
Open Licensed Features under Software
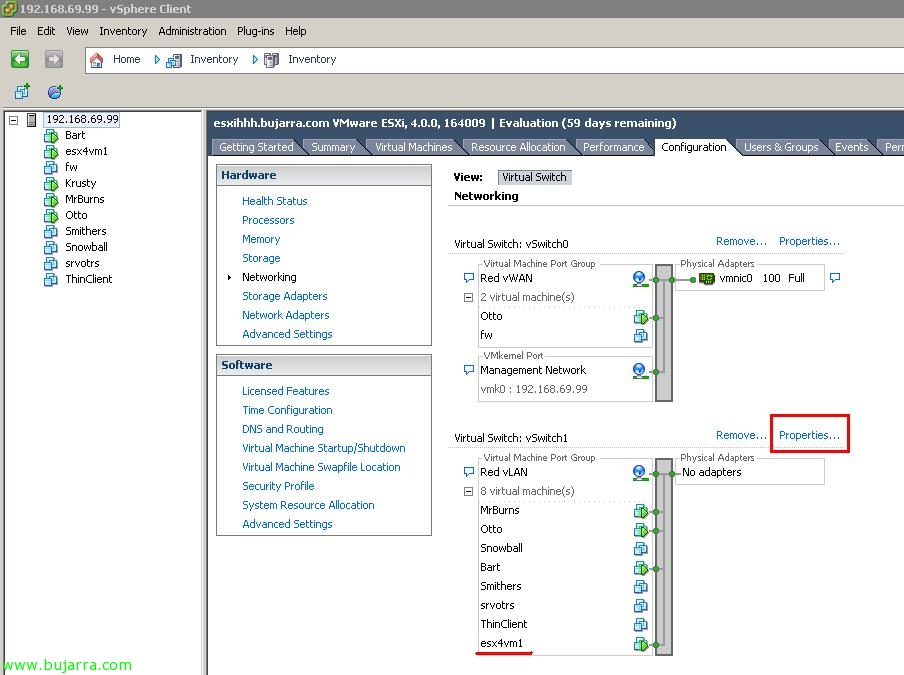pyautogui.click(x=286, y=391)
